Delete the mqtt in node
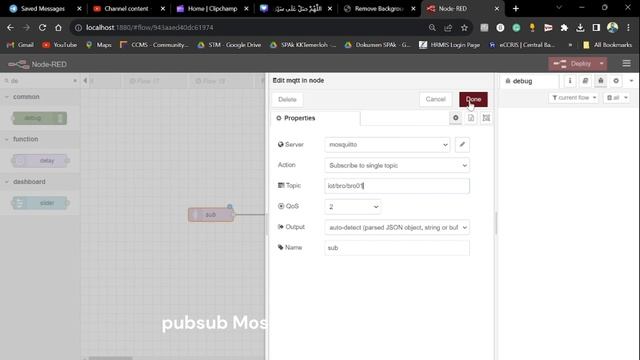The height and width of the screenshot is (360, 640). click(287, 99)
